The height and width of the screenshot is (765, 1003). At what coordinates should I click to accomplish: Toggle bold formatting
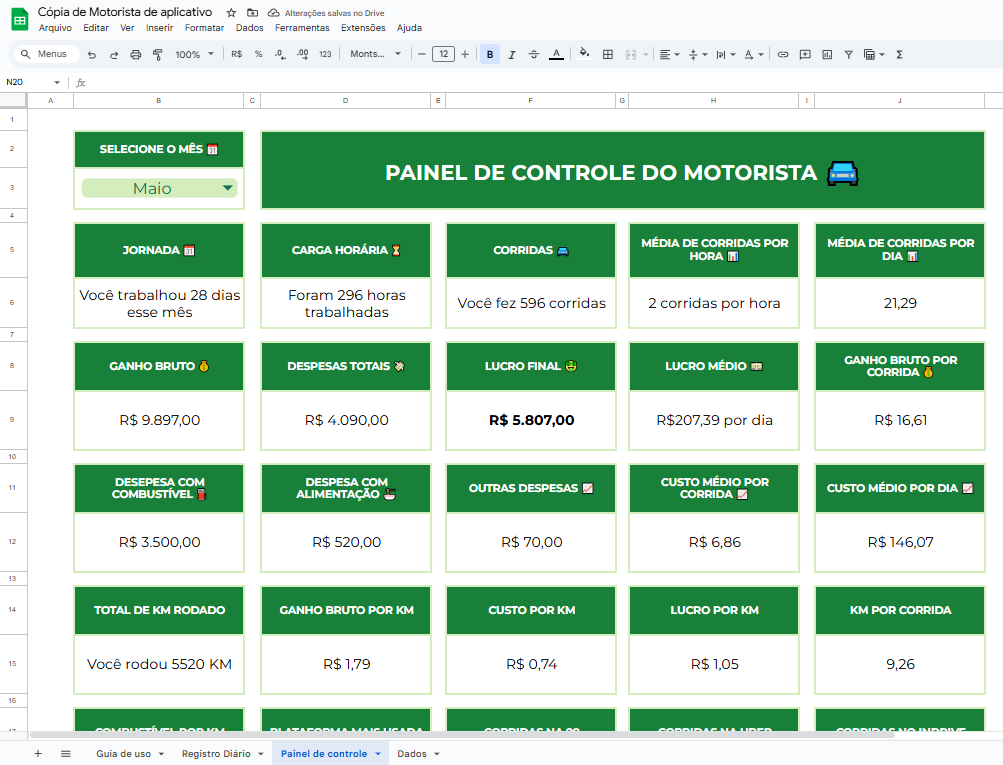point(489,54)
